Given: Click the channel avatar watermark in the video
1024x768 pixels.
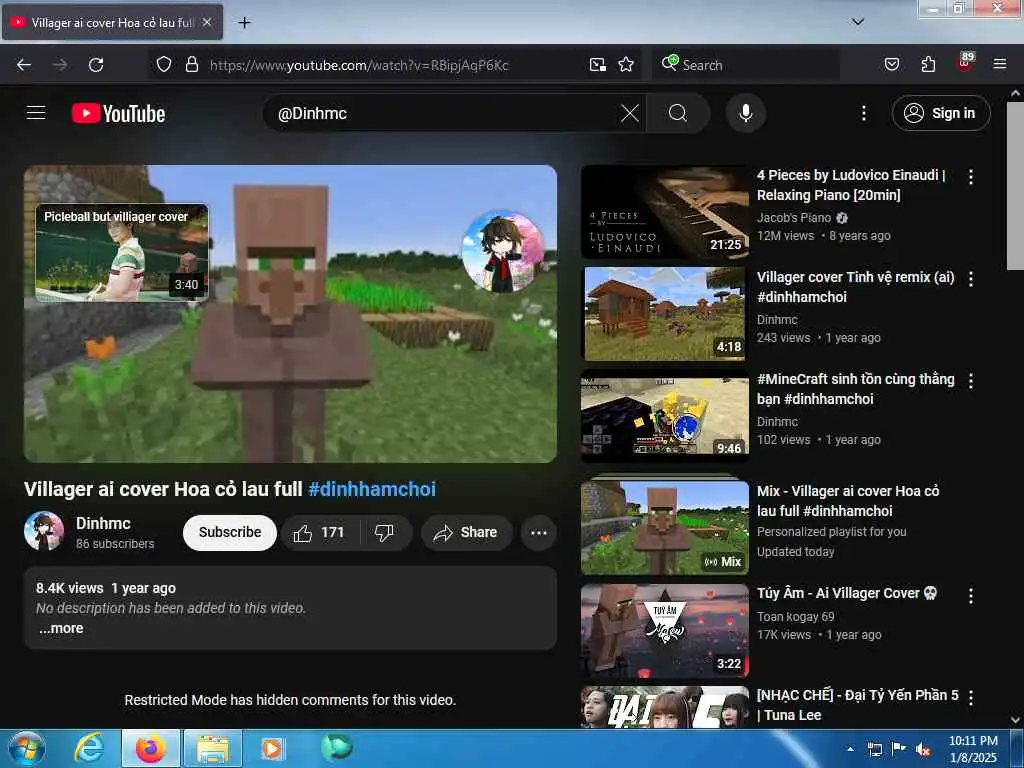Looking at the screenshot, I should click(502, 251).
